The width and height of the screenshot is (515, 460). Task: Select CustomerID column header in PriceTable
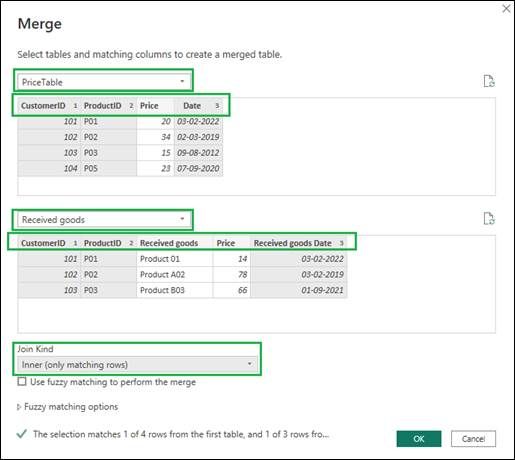click(49, 106)
